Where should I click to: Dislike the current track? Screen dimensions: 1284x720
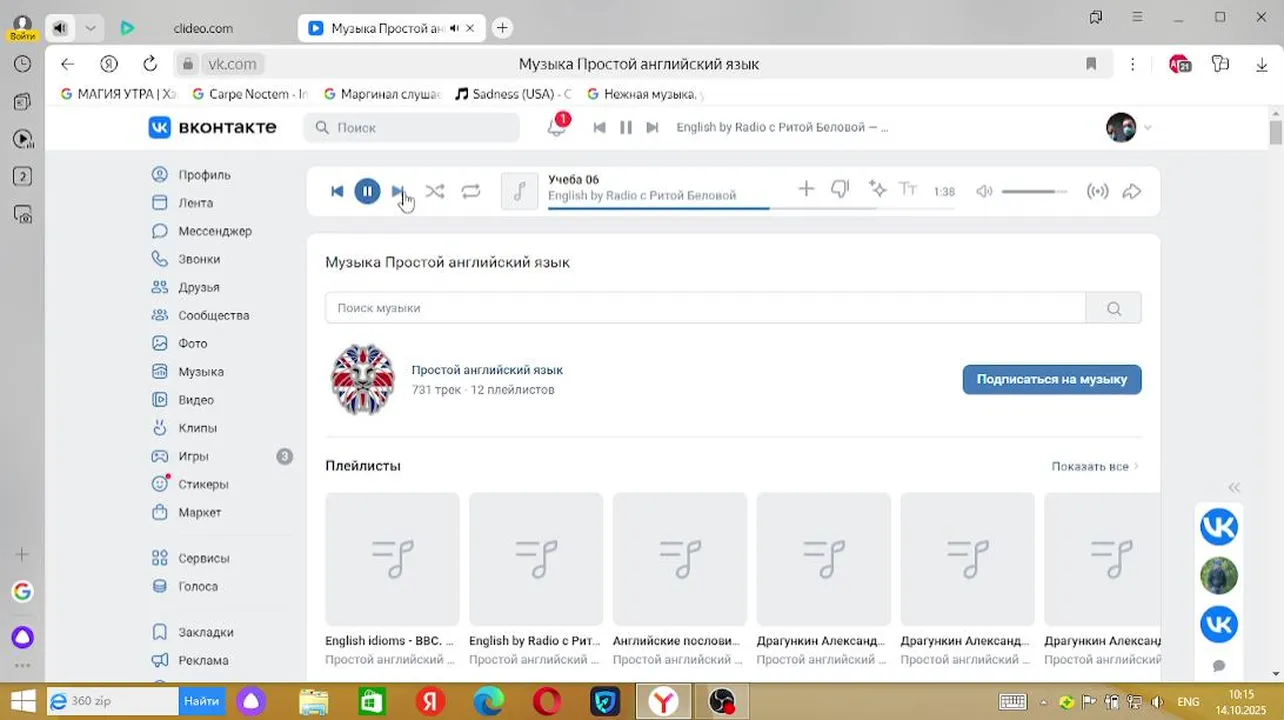click(840, 189)
